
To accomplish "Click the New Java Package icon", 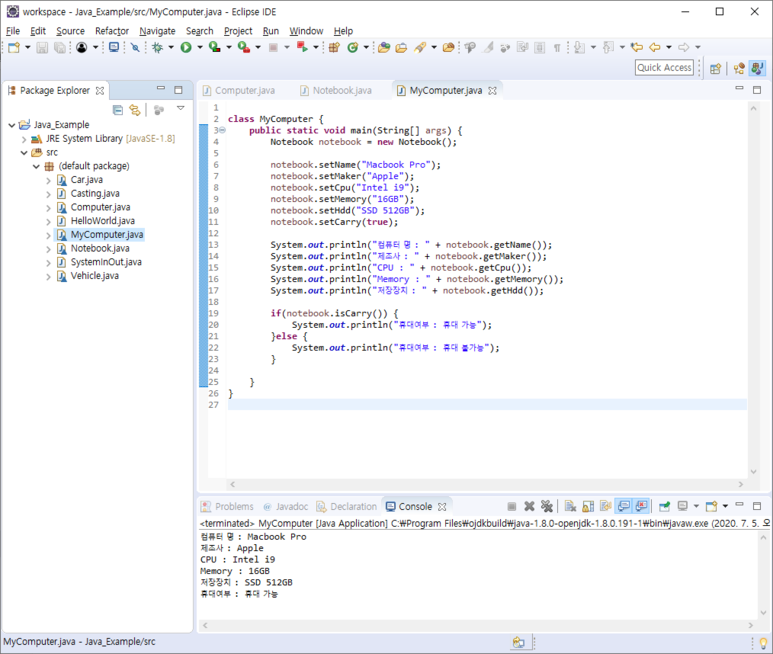I will coord(334,47).
